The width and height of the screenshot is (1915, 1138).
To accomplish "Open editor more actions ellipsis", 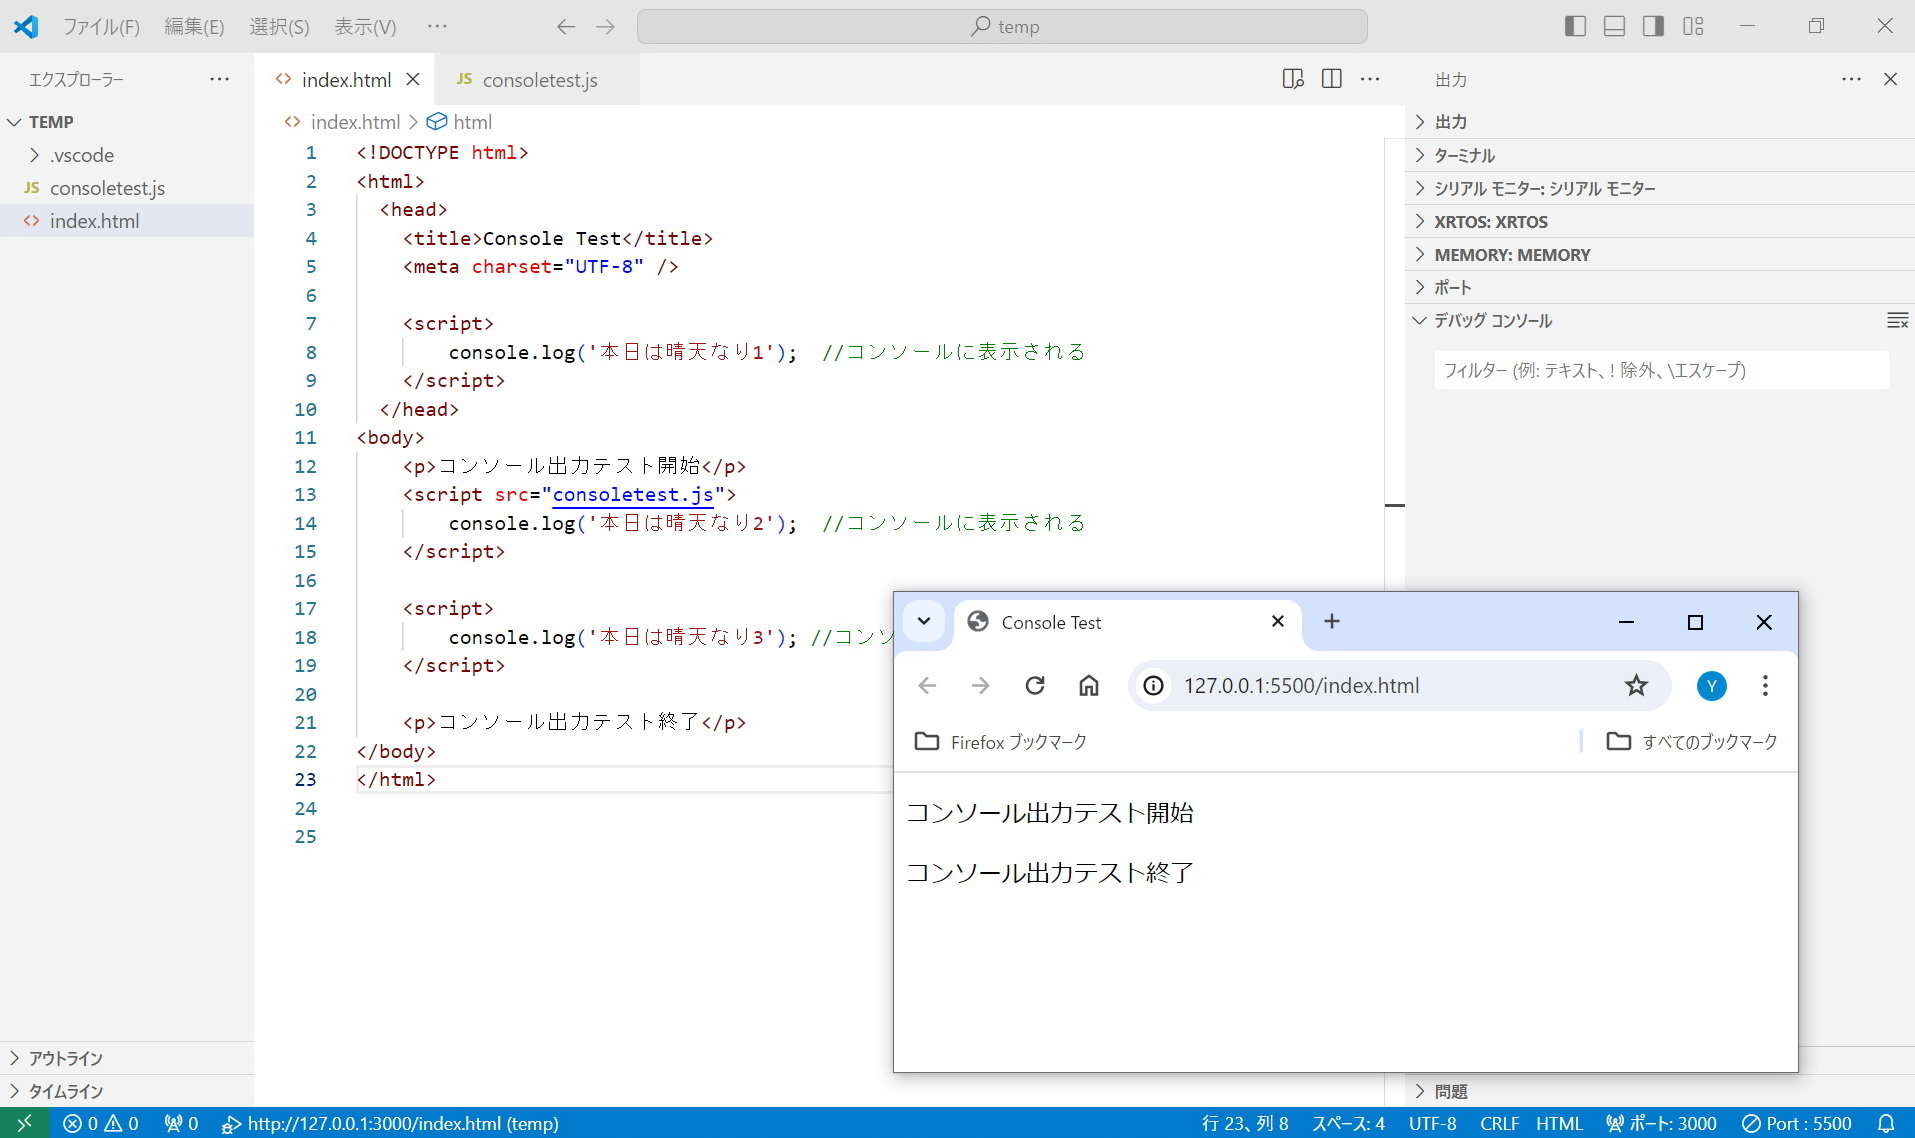I will (1370, 79).
